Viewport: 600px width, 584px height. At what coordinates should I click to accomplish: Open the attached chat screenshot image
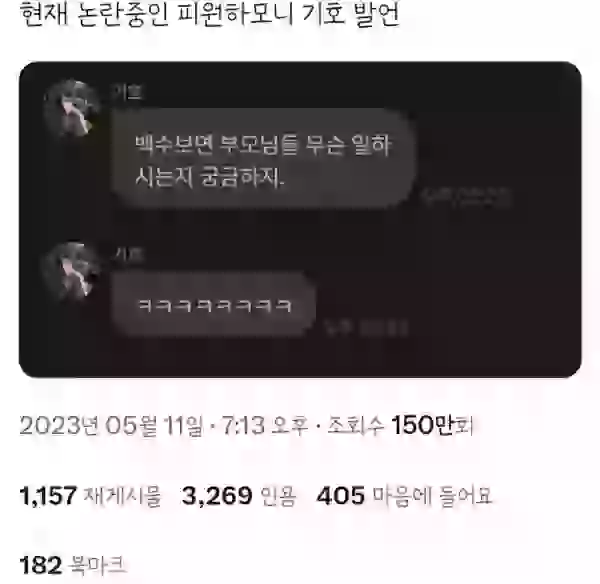300,219
